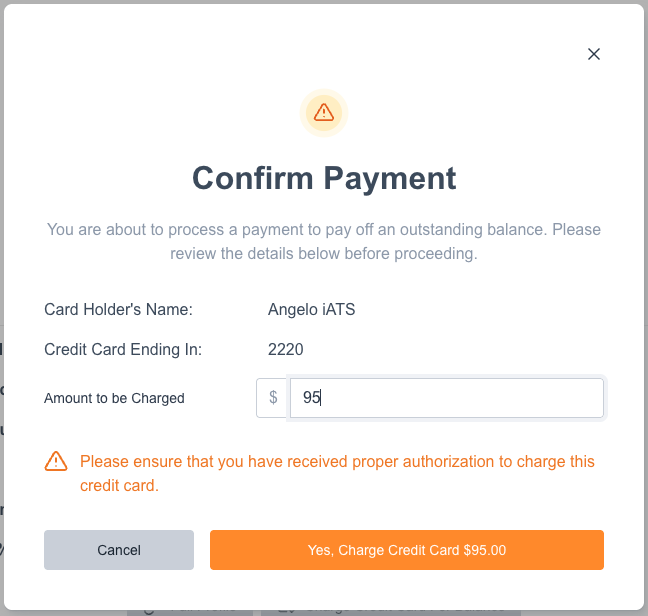Click the Amount to be Charged label
This screenshot has height=616, width=648.
114,398
